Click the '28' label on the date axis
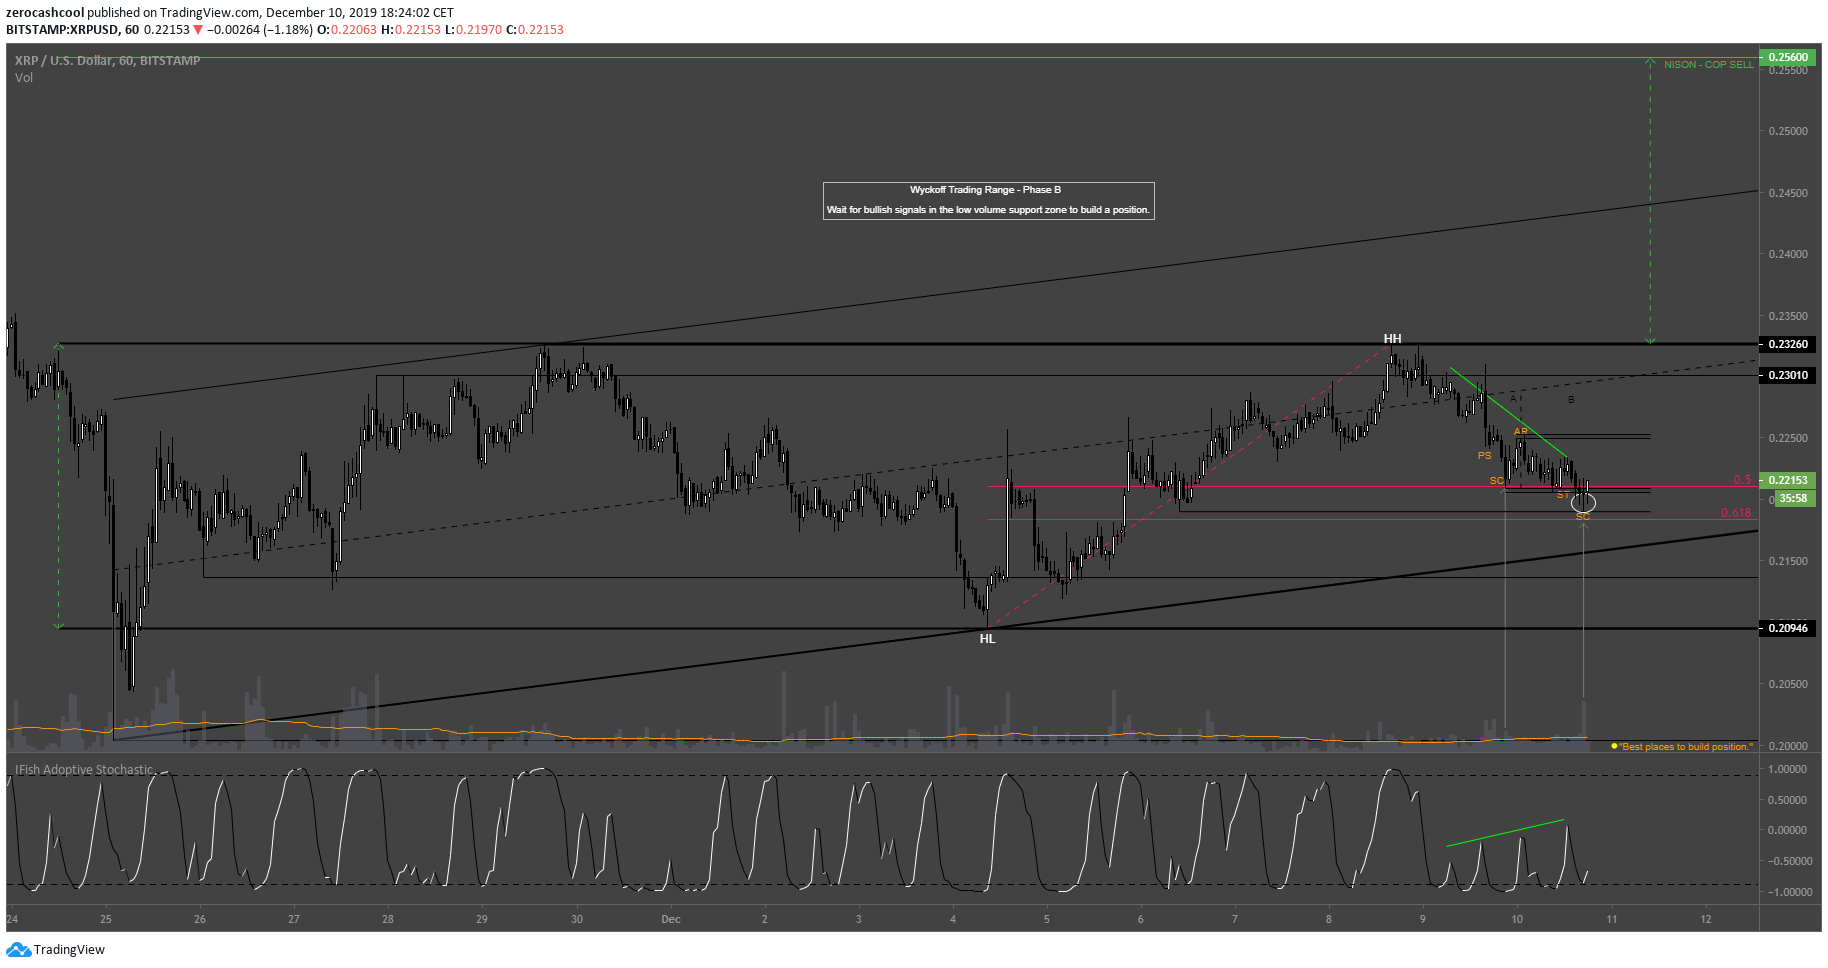The image size is (1828, 968). [x=388, y=919]
